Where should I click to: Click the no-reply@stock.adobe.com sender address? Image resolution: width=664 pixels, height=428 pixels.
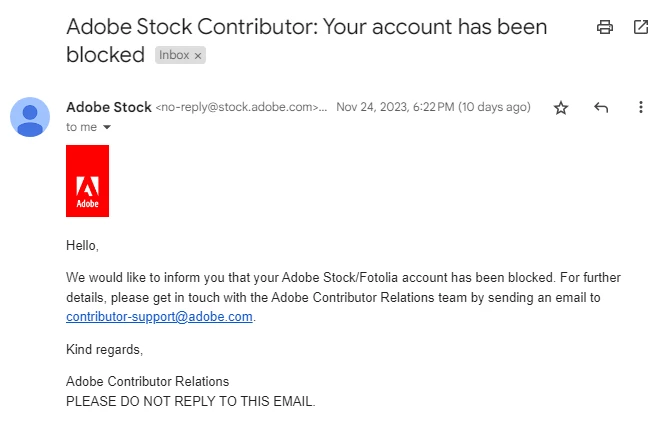click(238, 107)
